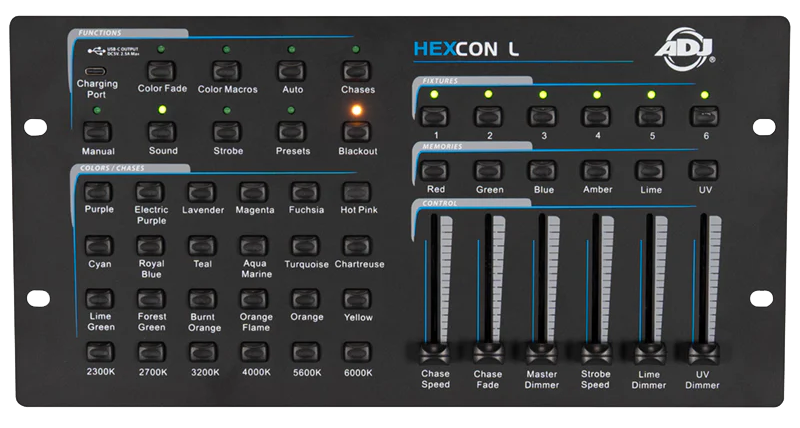Pick the Forest Green color button
This screenshot has height=428, width=800.
tap(151, 299)
